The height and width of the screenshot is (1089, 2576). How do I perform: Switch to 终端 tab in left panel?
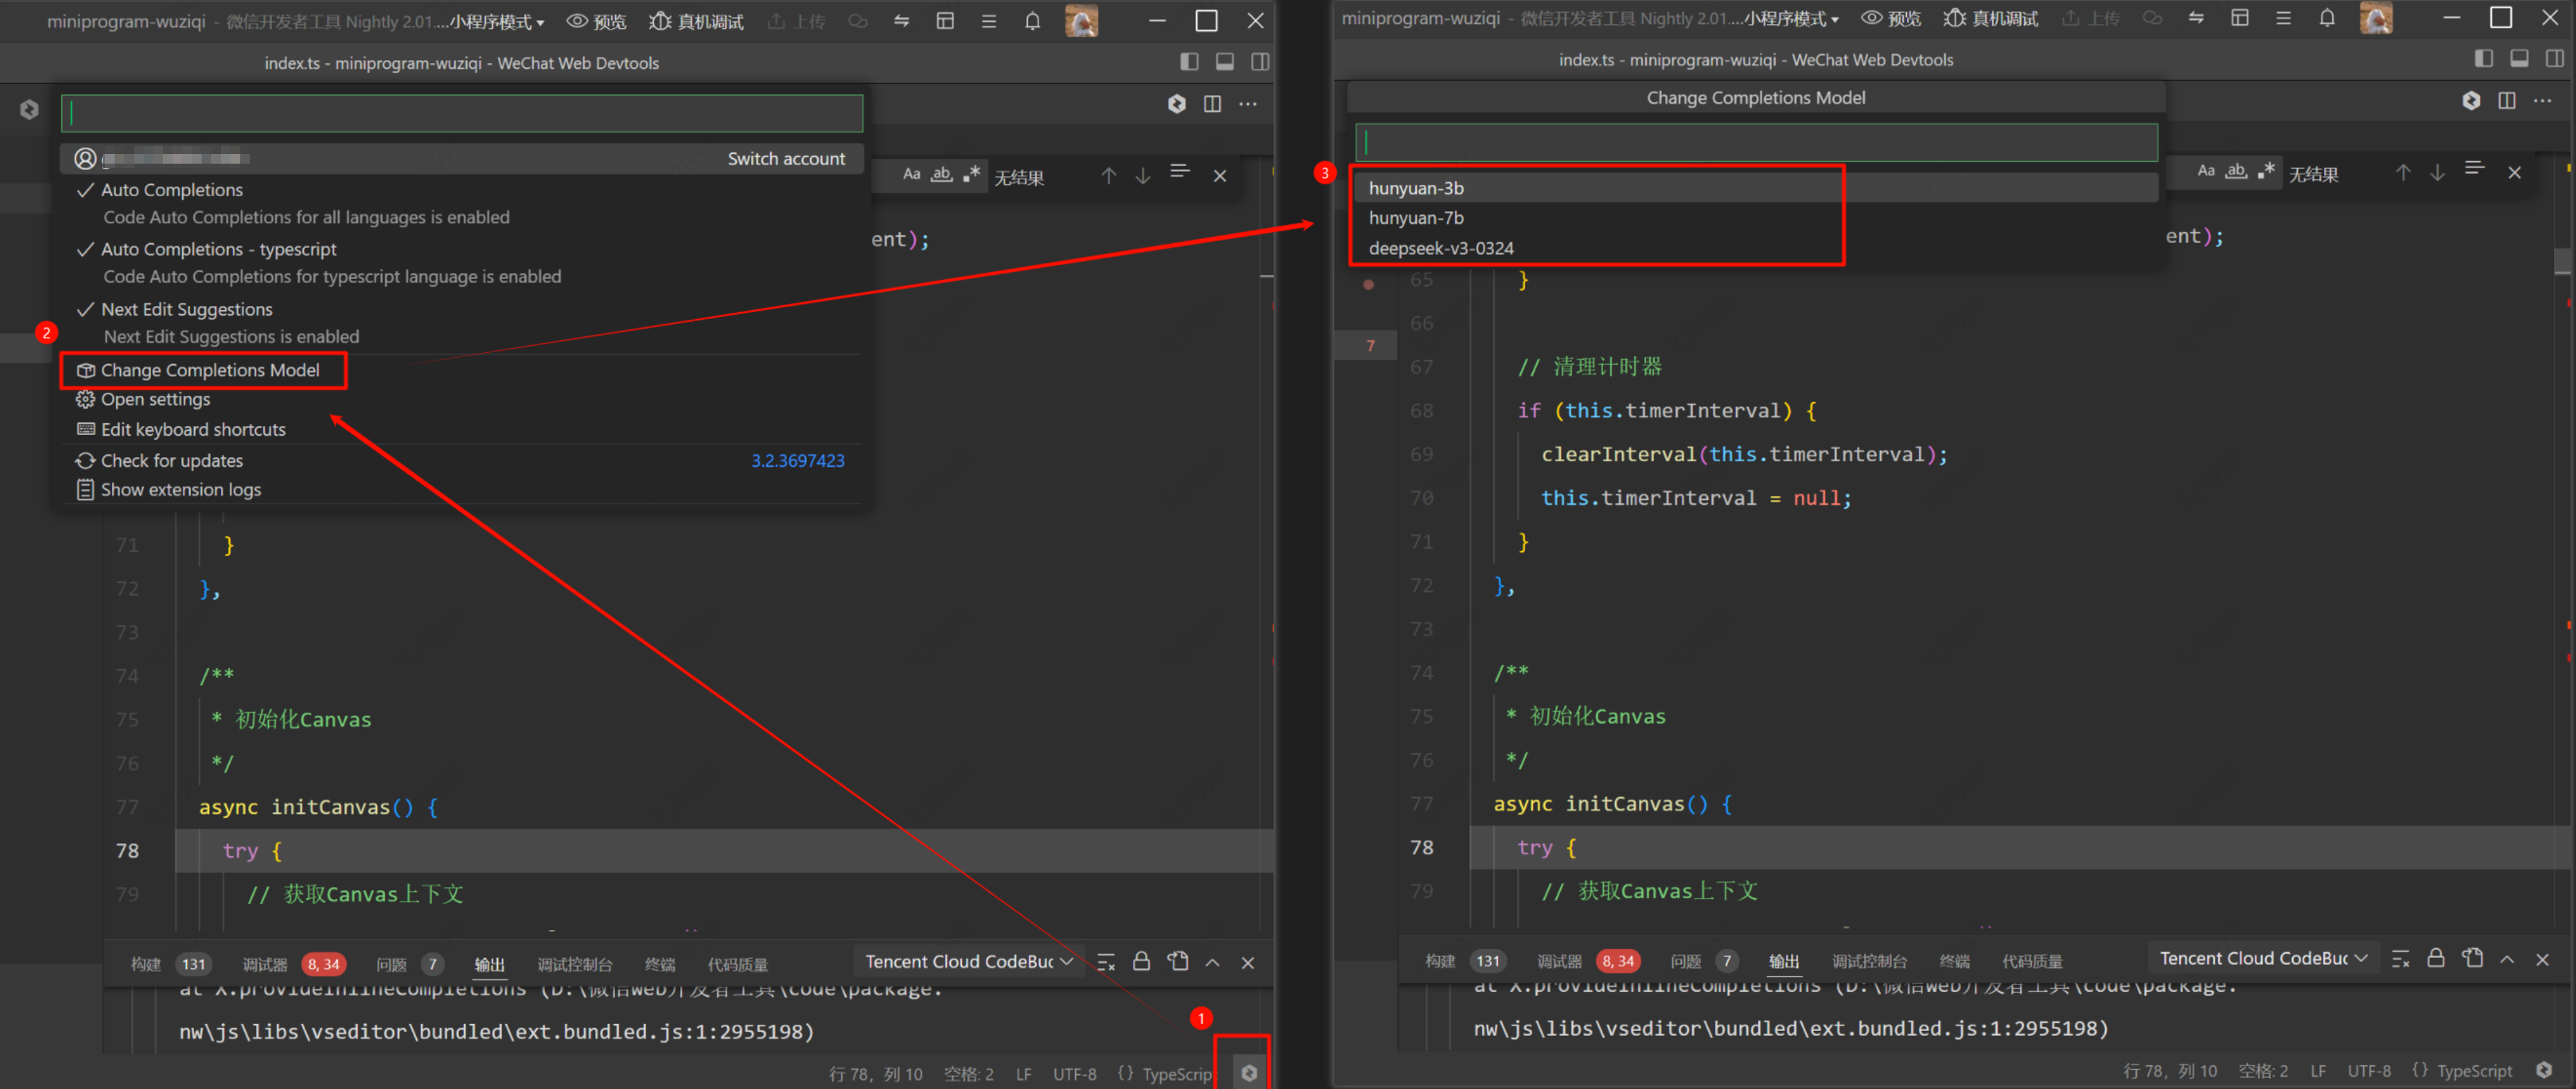pos(659,964)
